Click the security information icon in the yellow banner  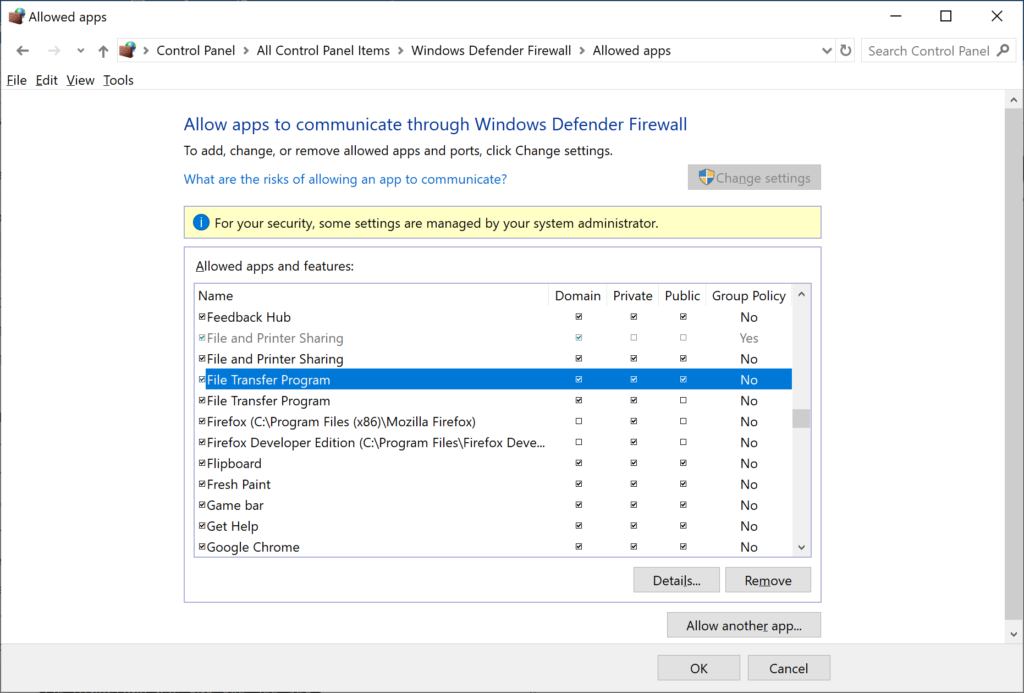[201, 222]
